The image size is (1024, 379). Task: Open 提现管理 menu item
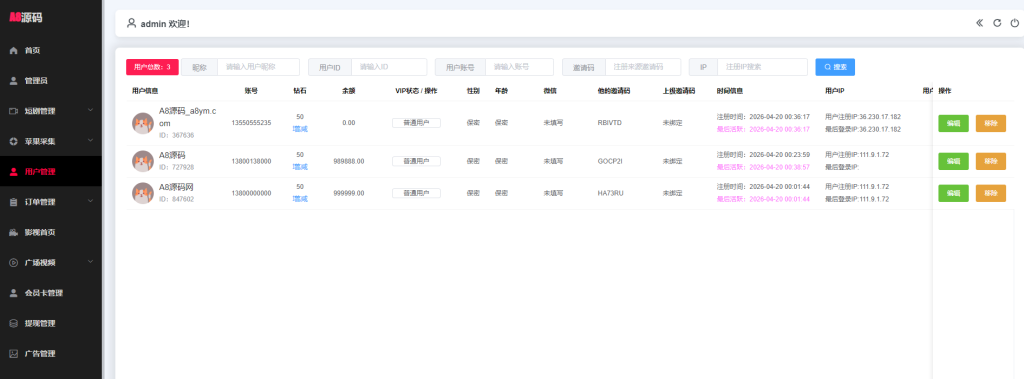click(x=51, y=323)
